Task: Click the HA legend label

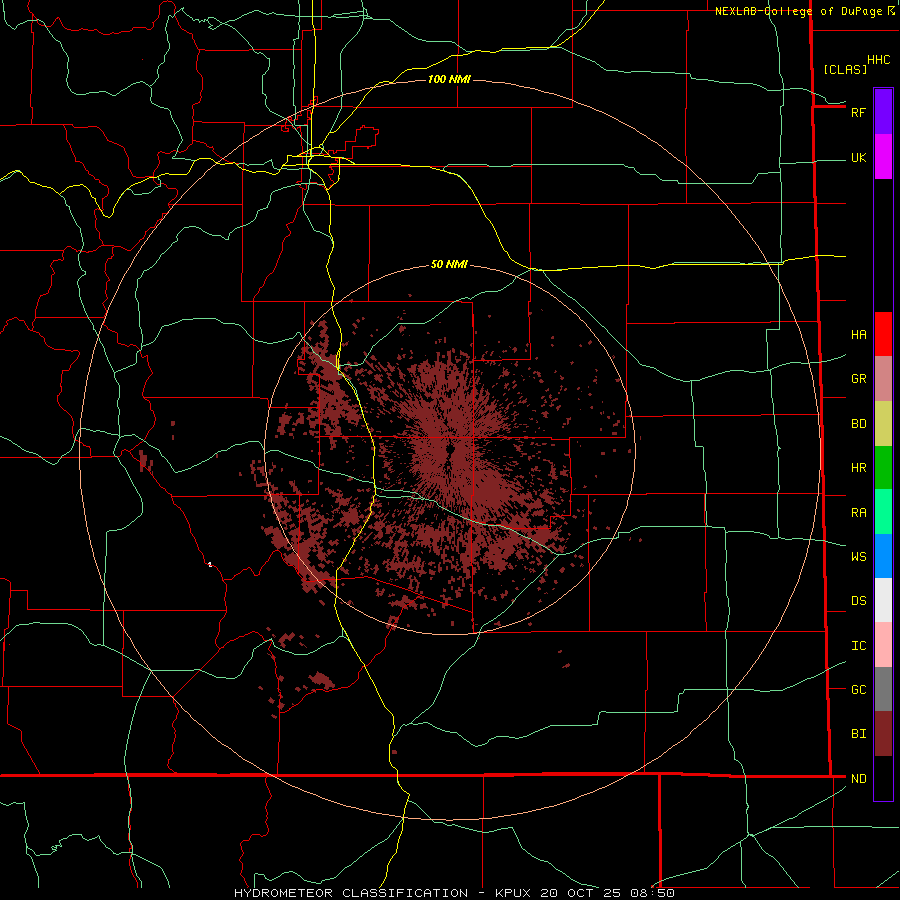Action: (858, 335)
